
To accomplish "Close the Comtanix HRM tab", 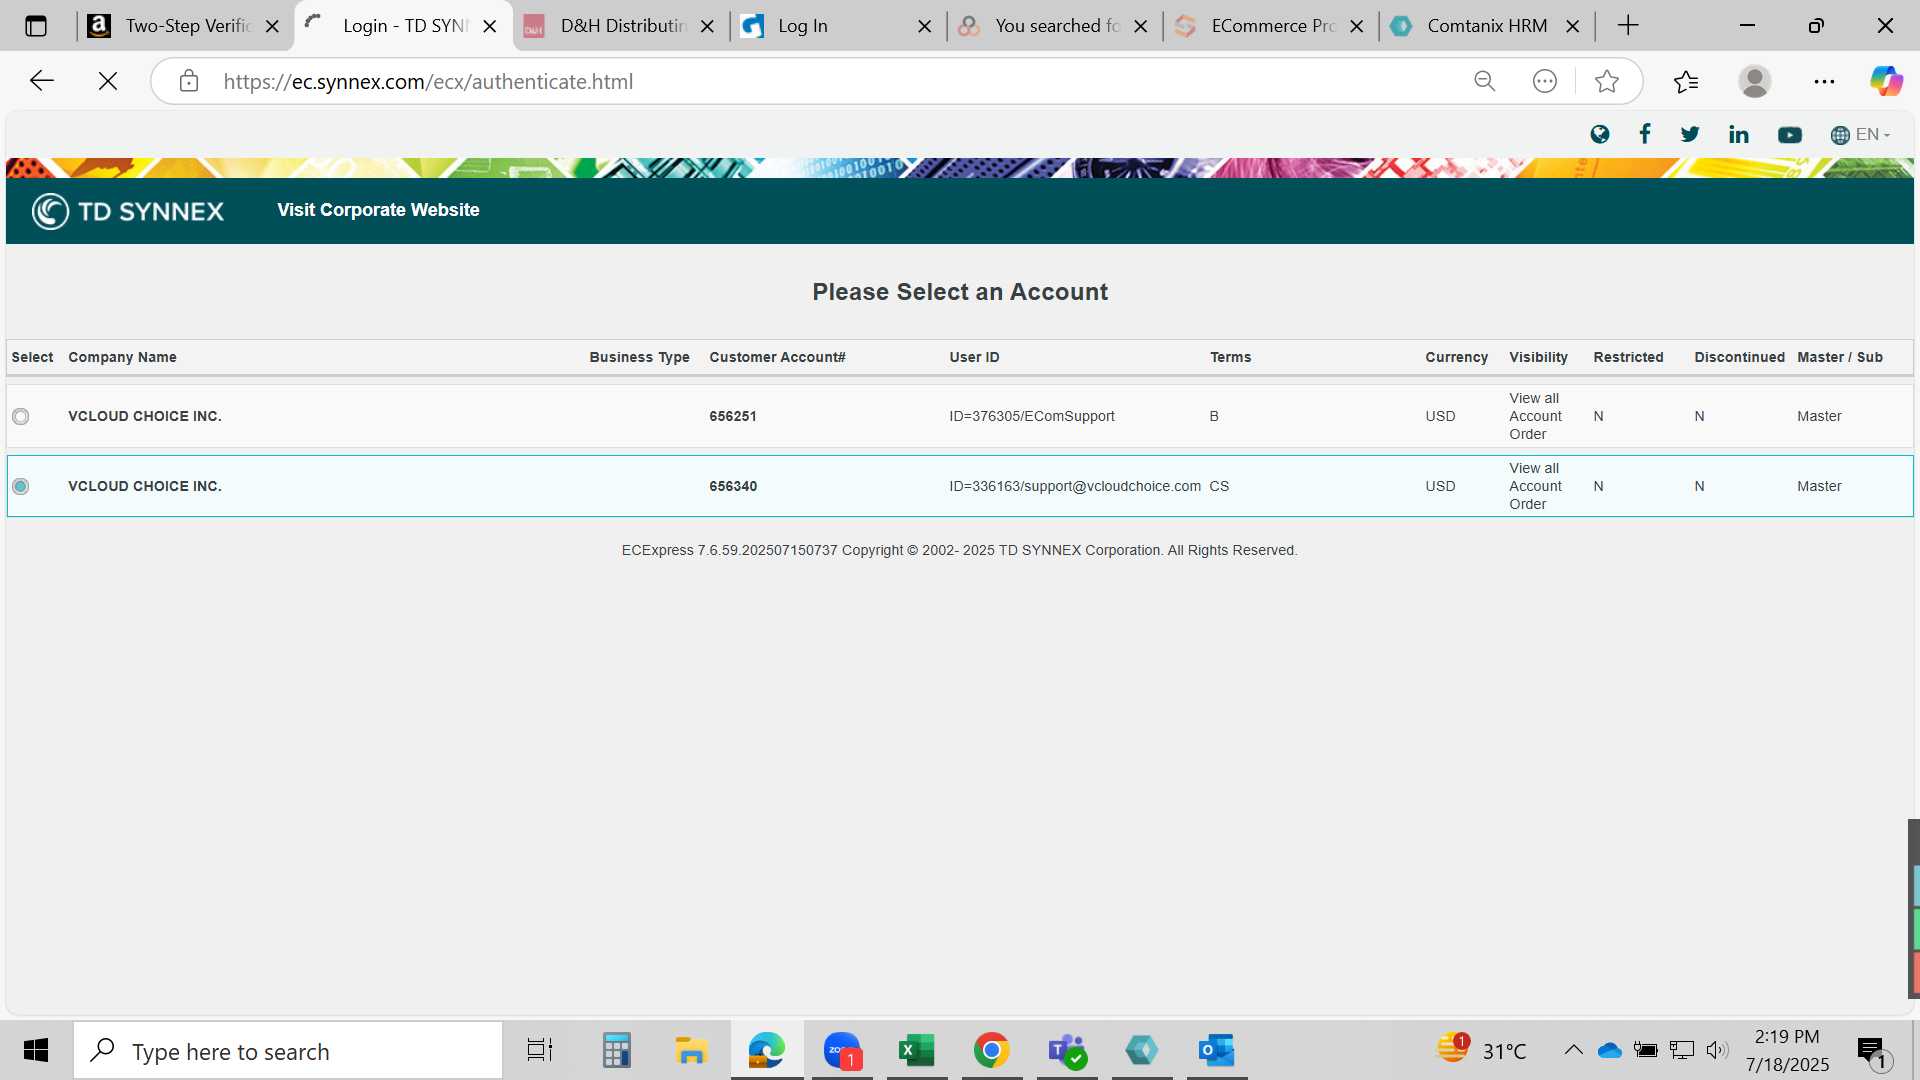I will (x=1573, y=27).
